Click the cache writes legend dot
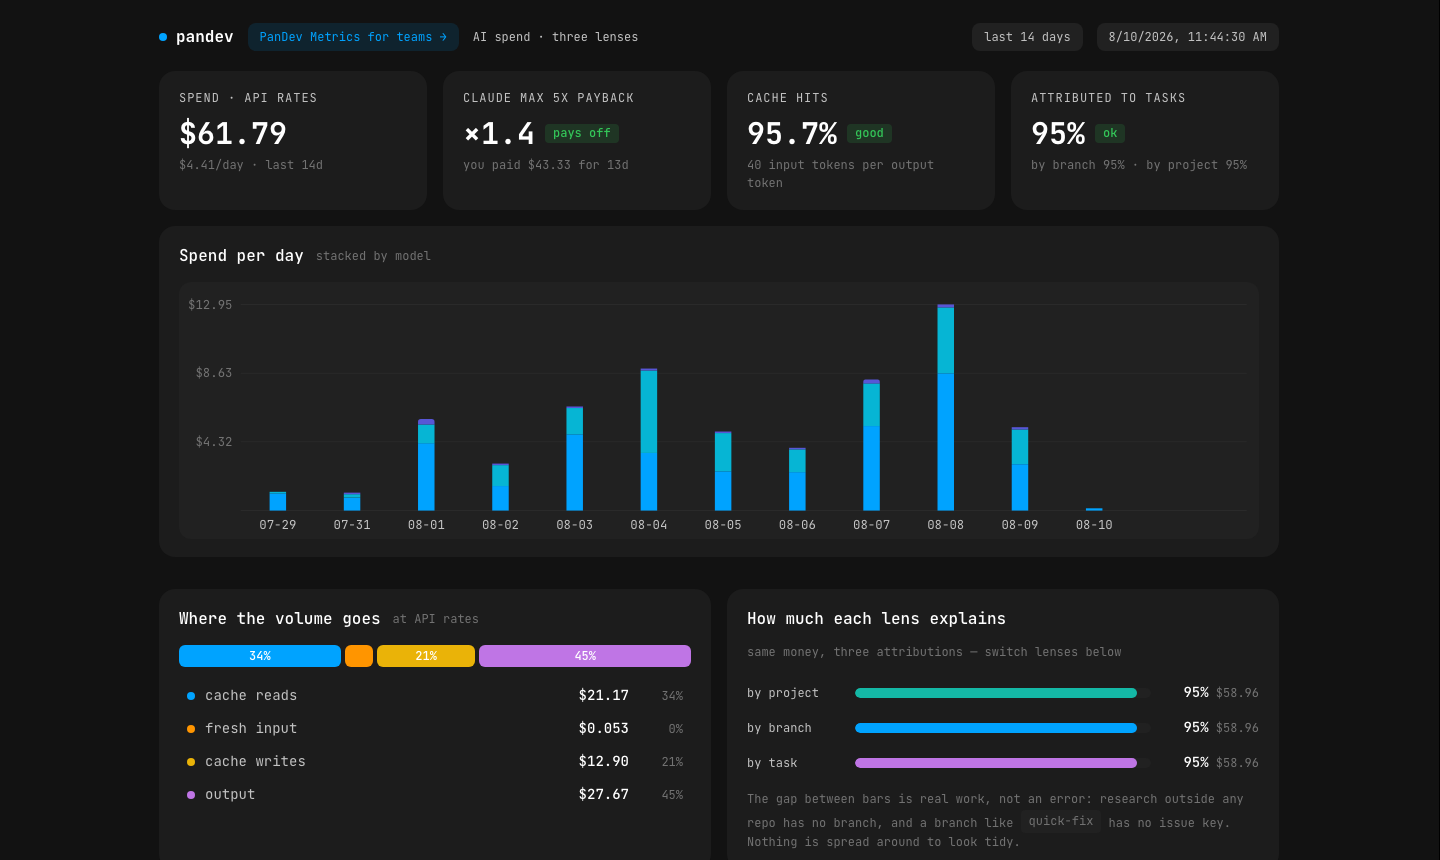1440x860 pixels. [191, 762]
